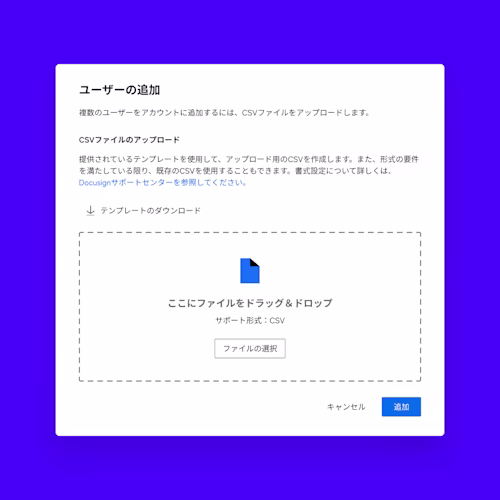This screenshot has width=500, height=500.
Task: Click blank dialog space left of キャンセル
Action: coord(200,407)
